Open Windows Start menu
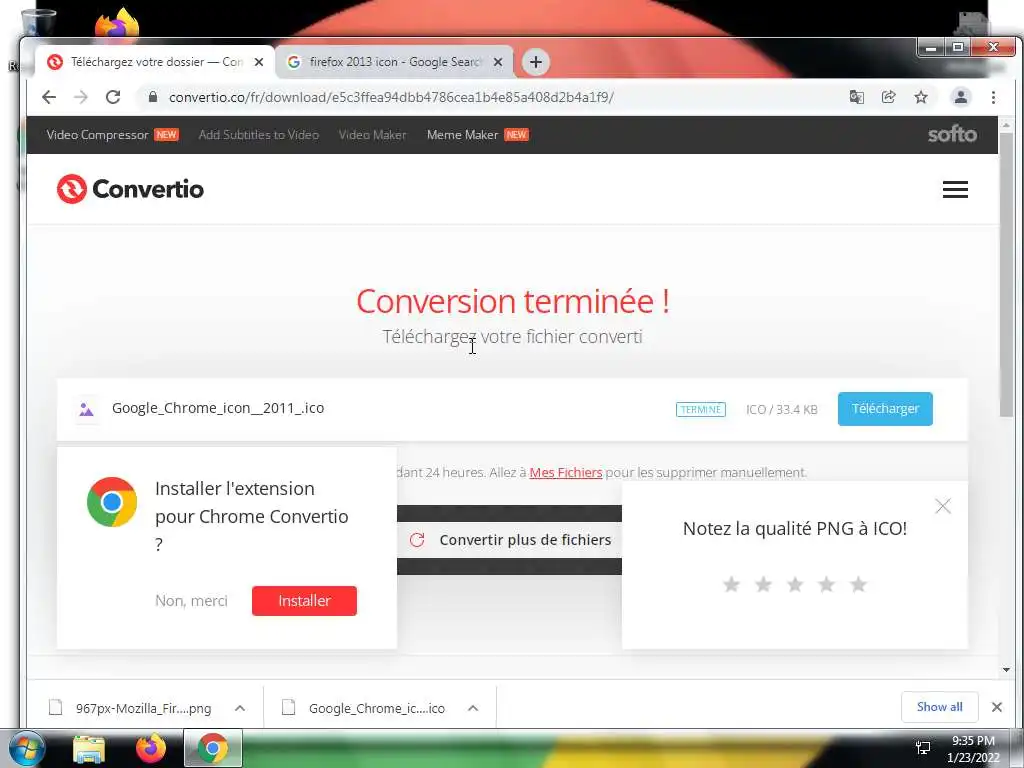The height and width of the screenshot is (768, 1024). pyautogui.click(x=26, y=748)
